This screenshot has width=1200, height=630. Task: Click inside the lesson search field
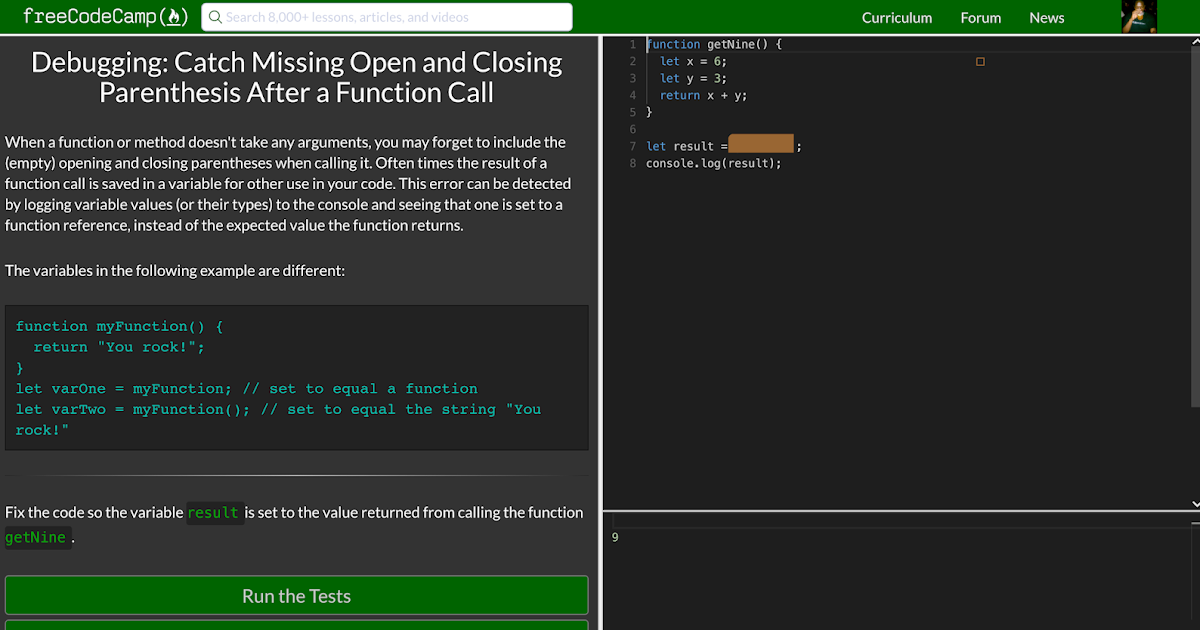pyautogui.click(x=387, y=16)
